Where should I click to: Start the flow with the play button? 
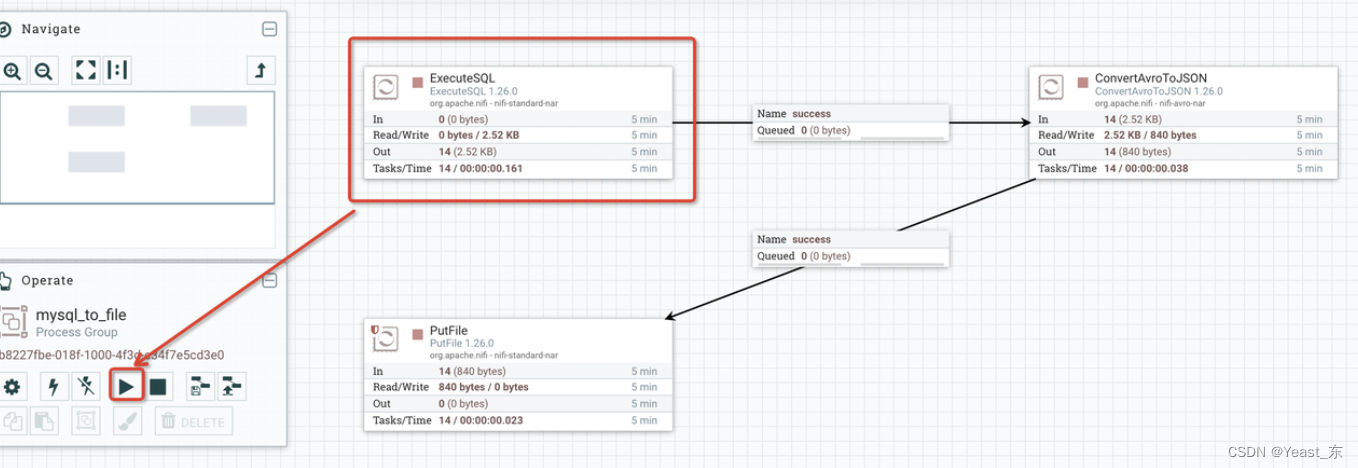[126, 387]
